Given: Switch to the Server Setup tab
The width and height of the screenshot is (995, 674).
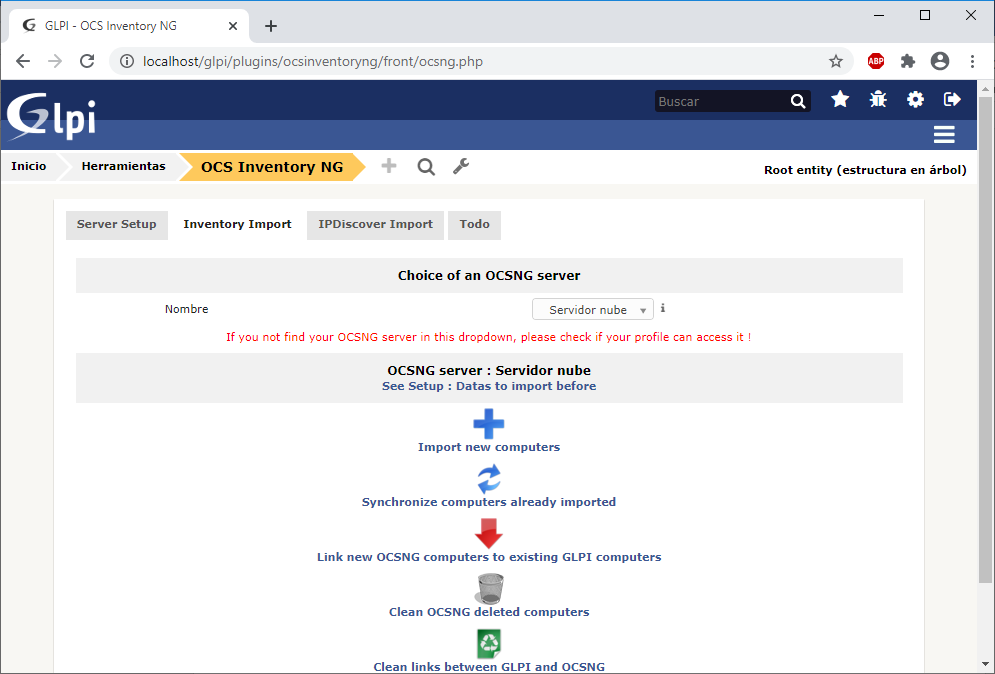Looking at the screenshot, I should [x=117, y=225].
